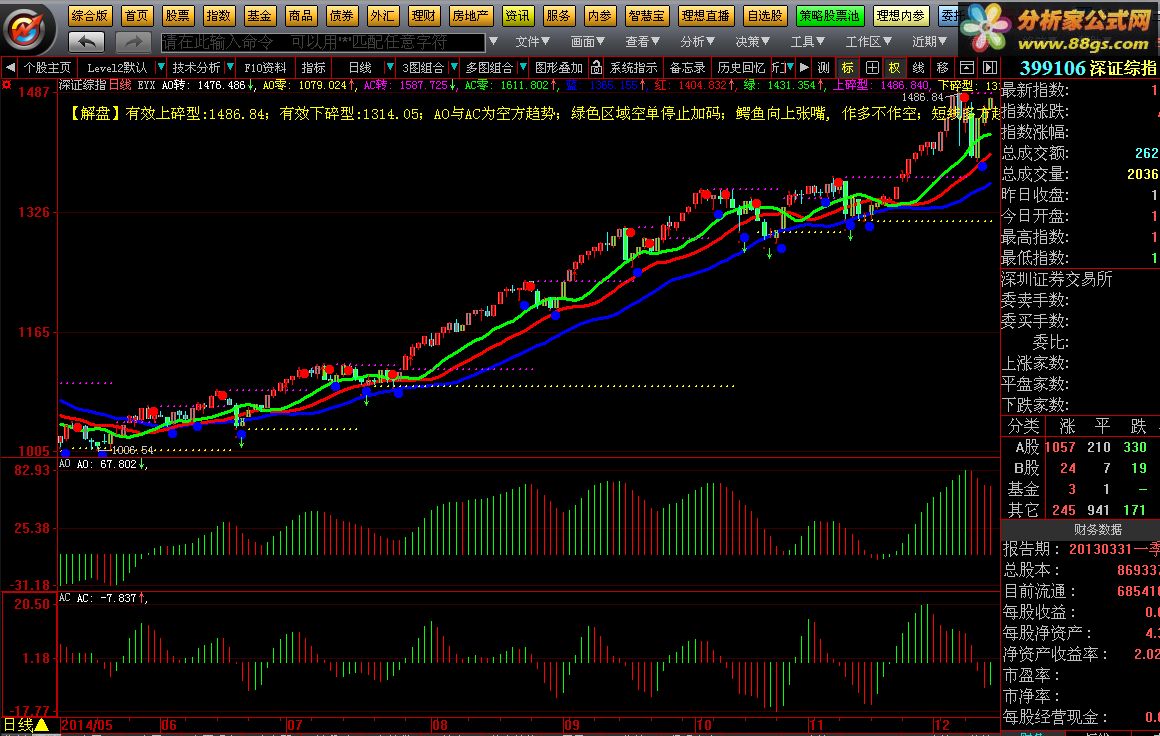Image resolution: width=1160 pixels, height=736 pixels.
Task: Click the 房地产 button
Action: tap(471, 15)
